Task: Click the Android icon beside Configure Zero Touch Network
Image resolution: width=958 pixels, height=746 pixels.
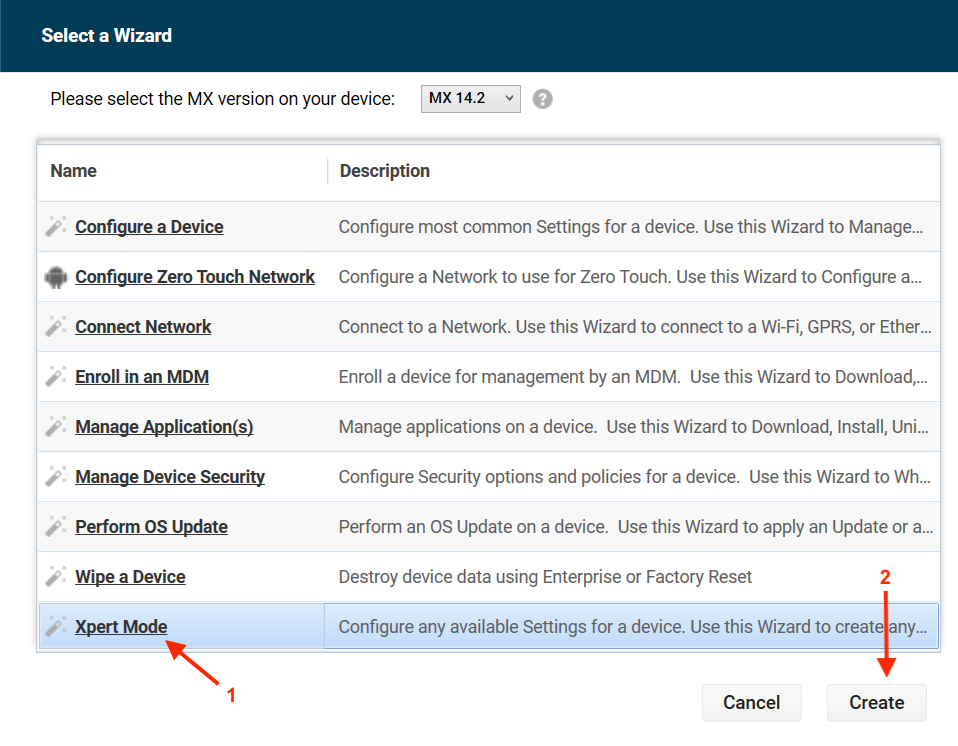Action: [56, 277]
